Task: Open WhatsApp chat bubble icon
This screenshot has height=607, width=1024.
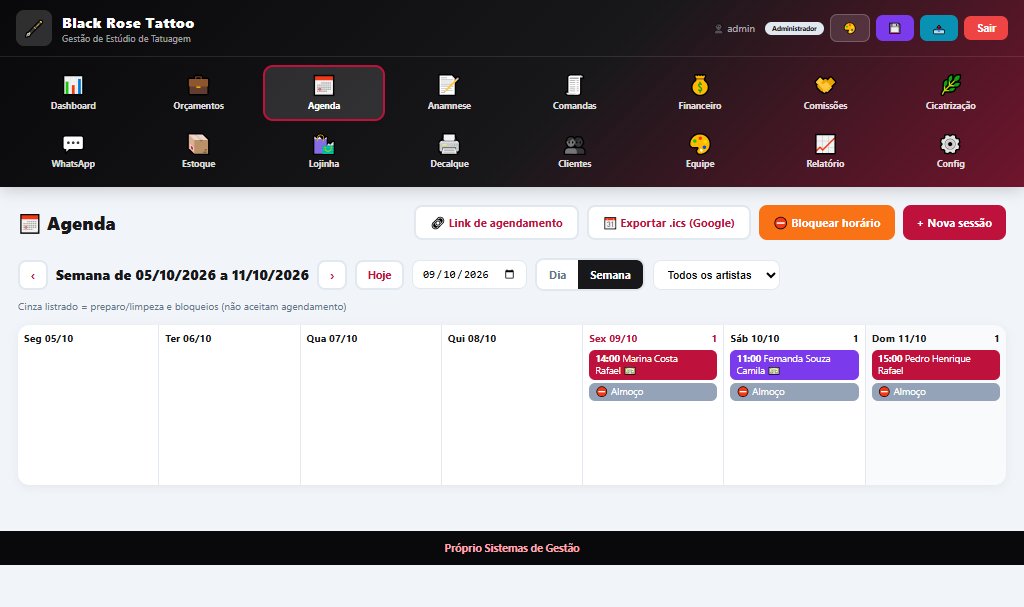Action: point(73,143)
